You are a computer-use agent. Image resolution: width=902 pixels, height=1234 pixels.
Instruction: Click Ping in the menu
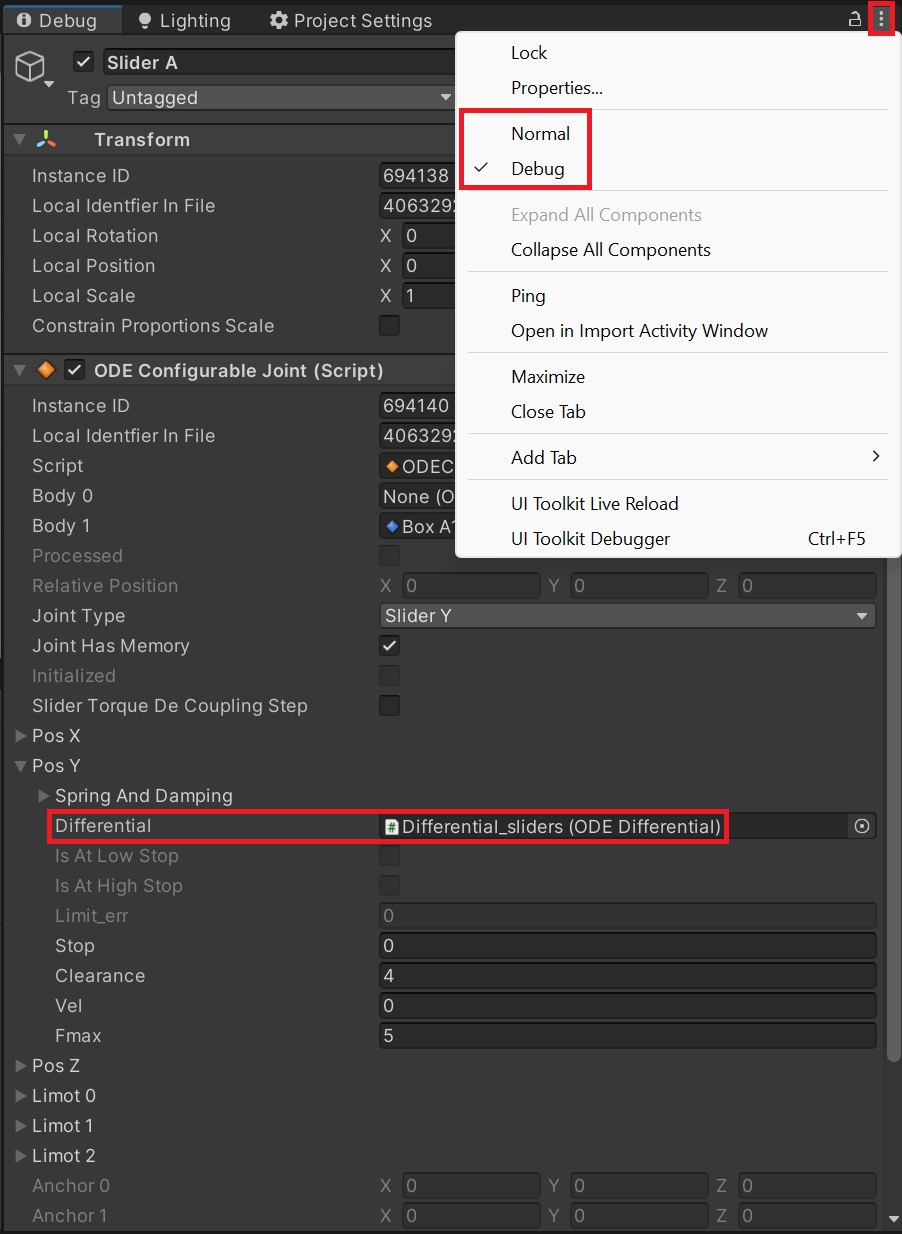pos(528,295)
